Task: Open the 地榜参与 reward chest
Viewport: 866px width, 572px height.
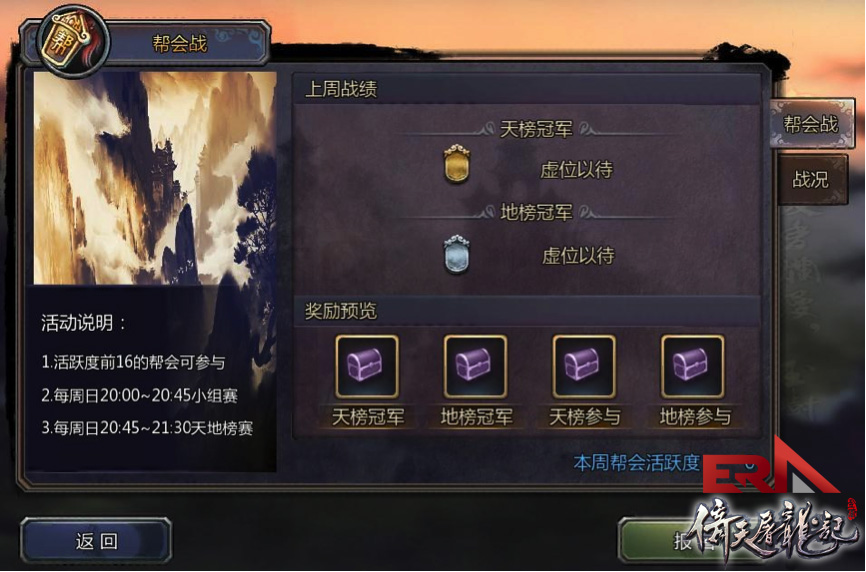Action: pos(693,367)
